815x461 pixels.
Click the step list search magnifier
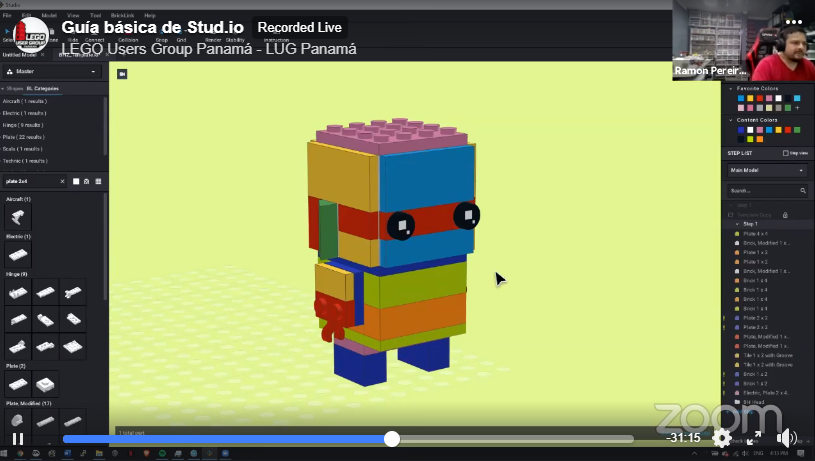[803, 191]
